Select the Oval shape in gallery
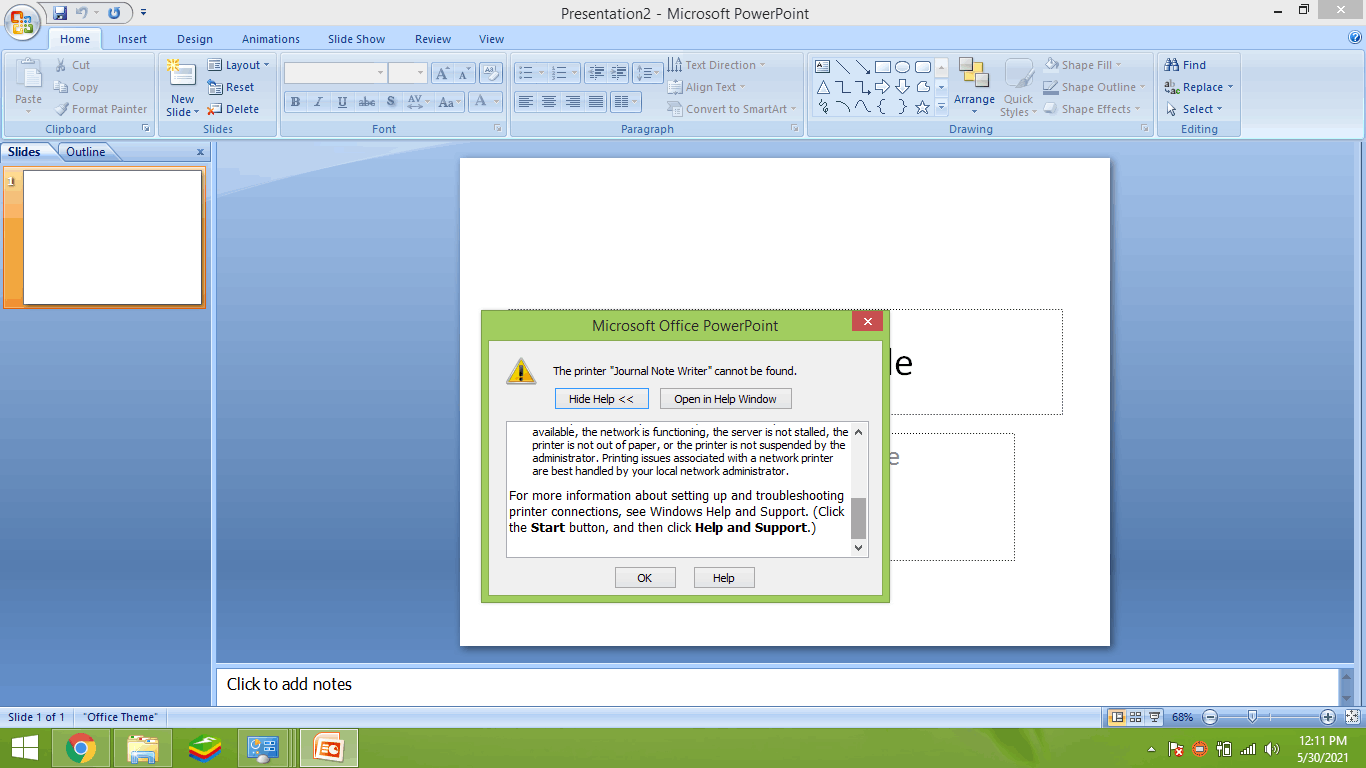Viewport: 1366px width, 768px height. 902,67
